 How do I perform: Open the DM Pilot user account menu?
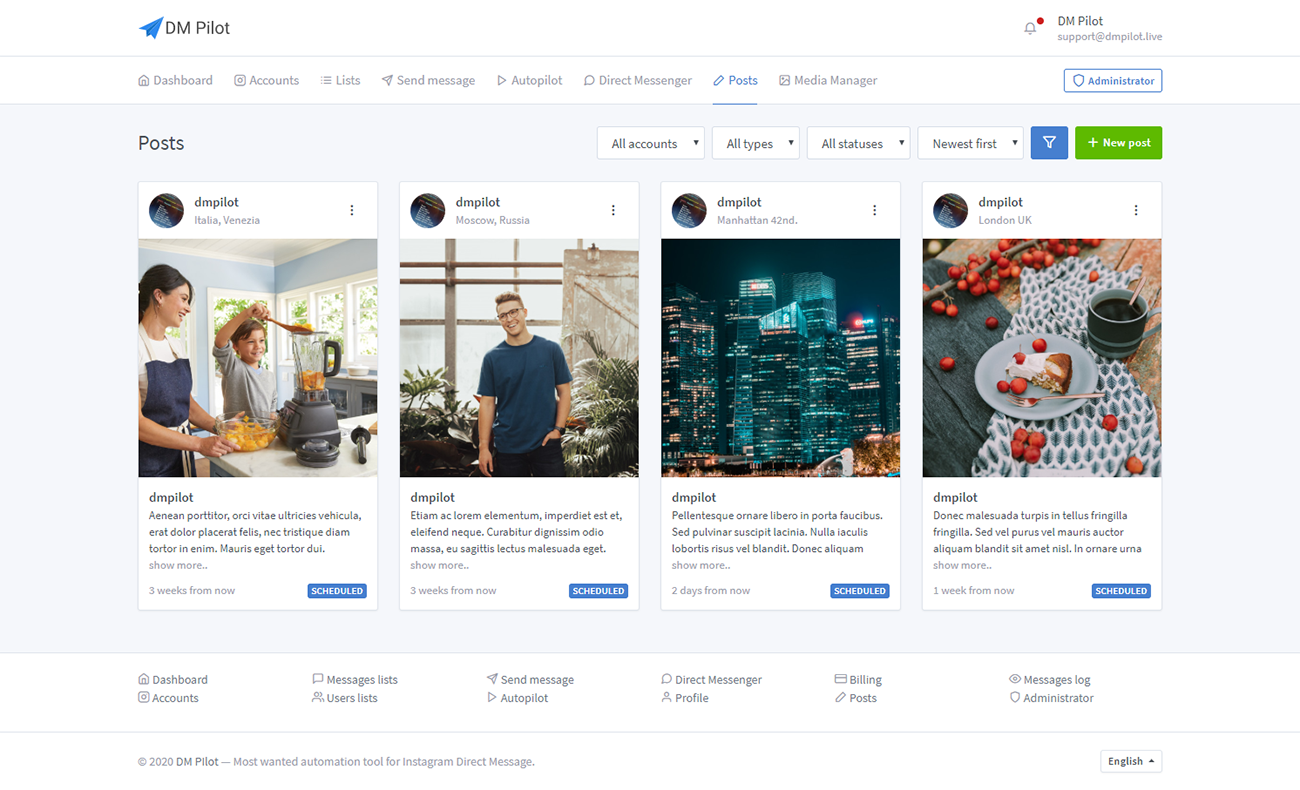point(1109,28)
